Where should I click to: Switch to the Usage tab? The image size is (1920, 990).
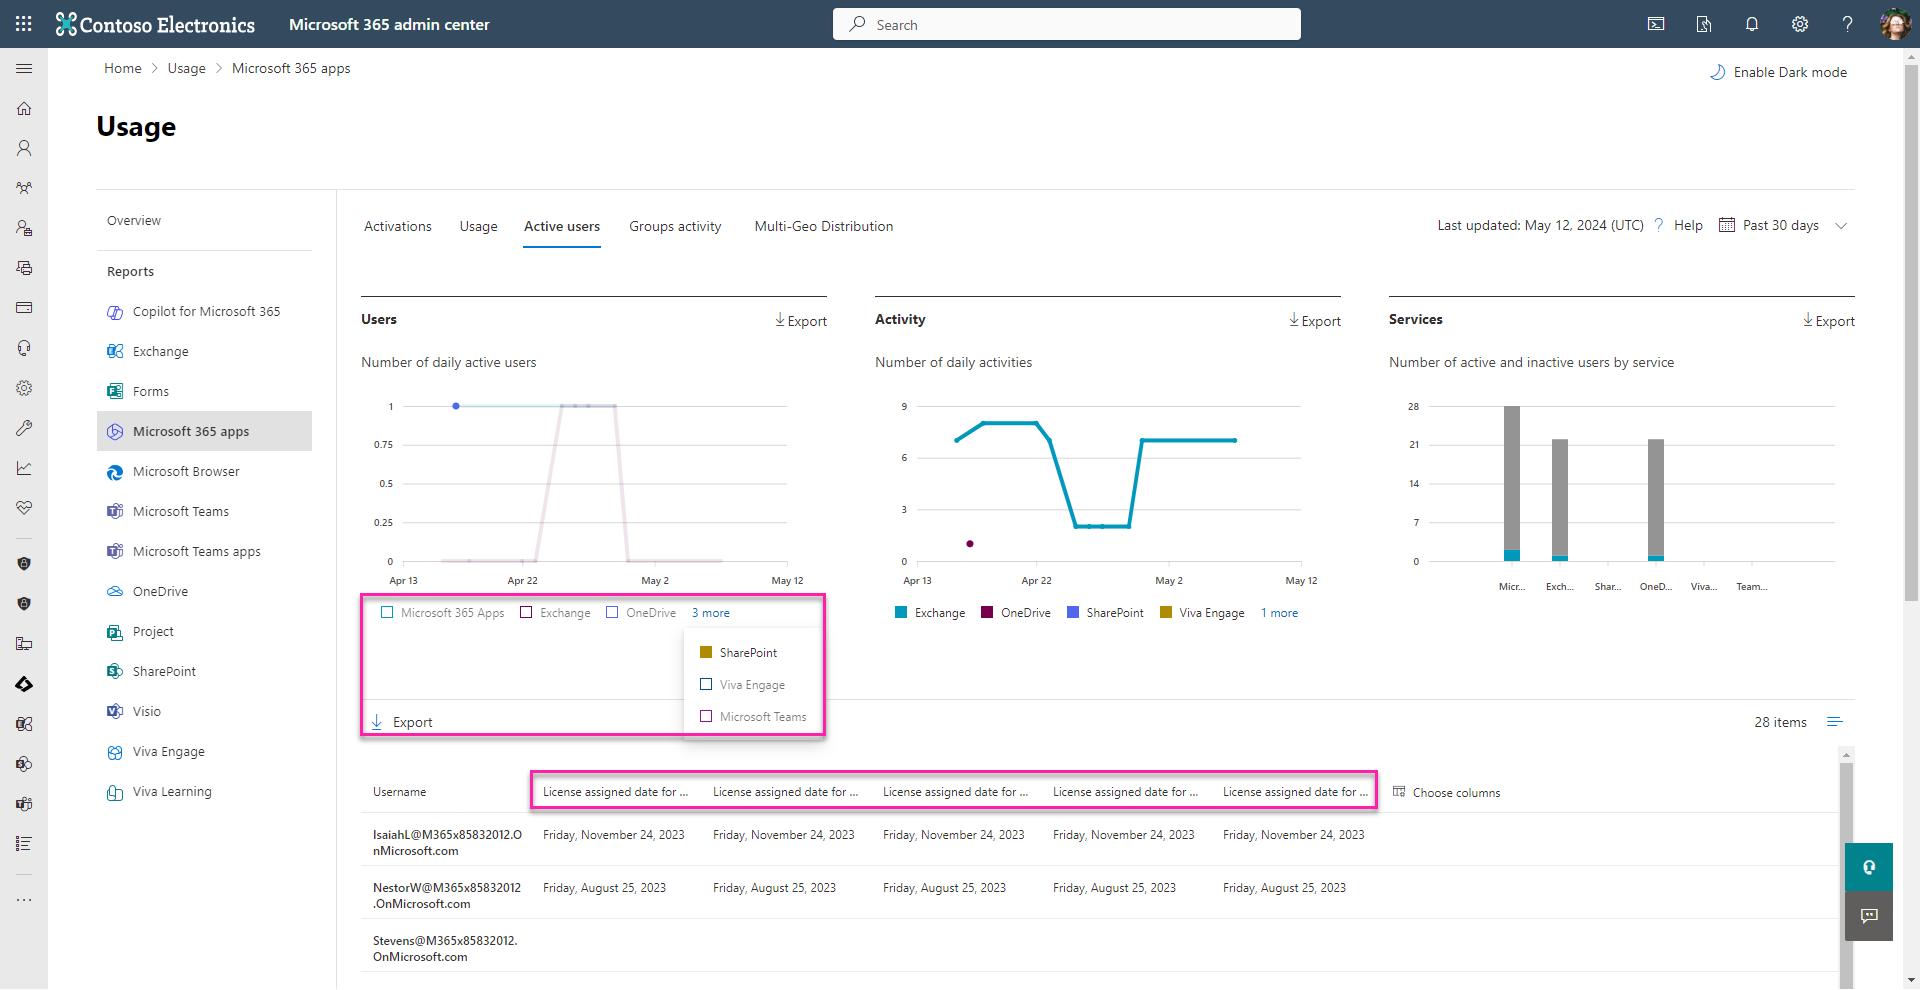click(478, 227)
